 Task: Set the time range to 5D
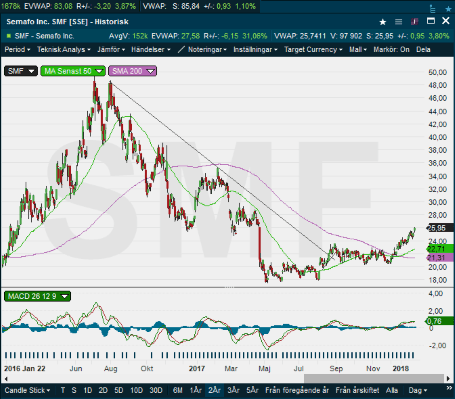[119, 390]
